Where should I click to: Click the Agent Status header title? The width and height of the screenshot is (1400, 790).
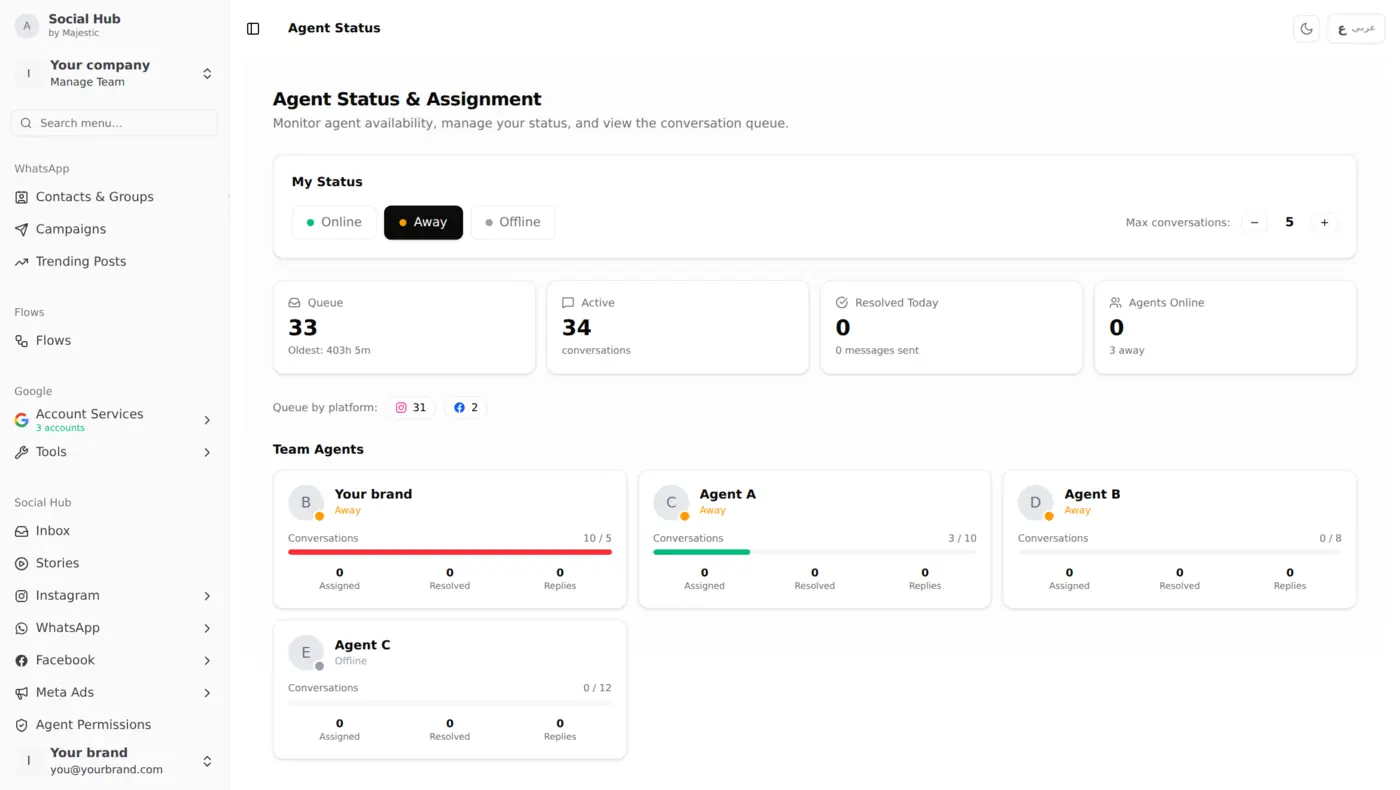(334, 29)
